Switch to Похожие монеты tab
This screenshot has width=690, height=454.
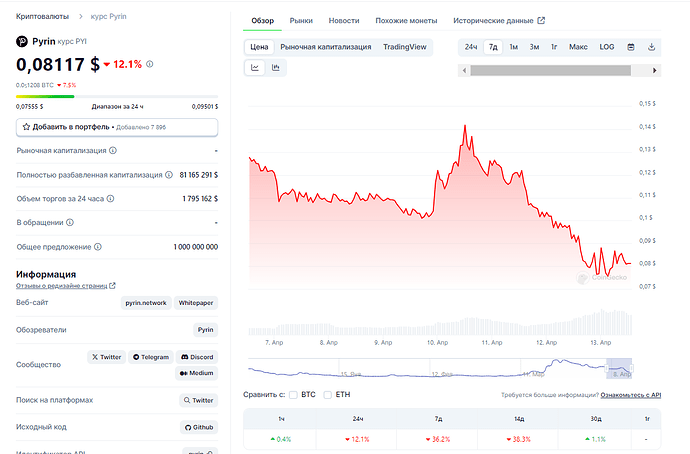tap(406, 21)
